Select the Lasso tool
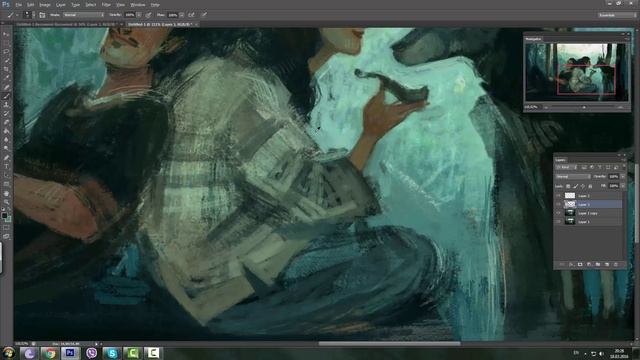 pyautogui.click(x=6, y=52)
